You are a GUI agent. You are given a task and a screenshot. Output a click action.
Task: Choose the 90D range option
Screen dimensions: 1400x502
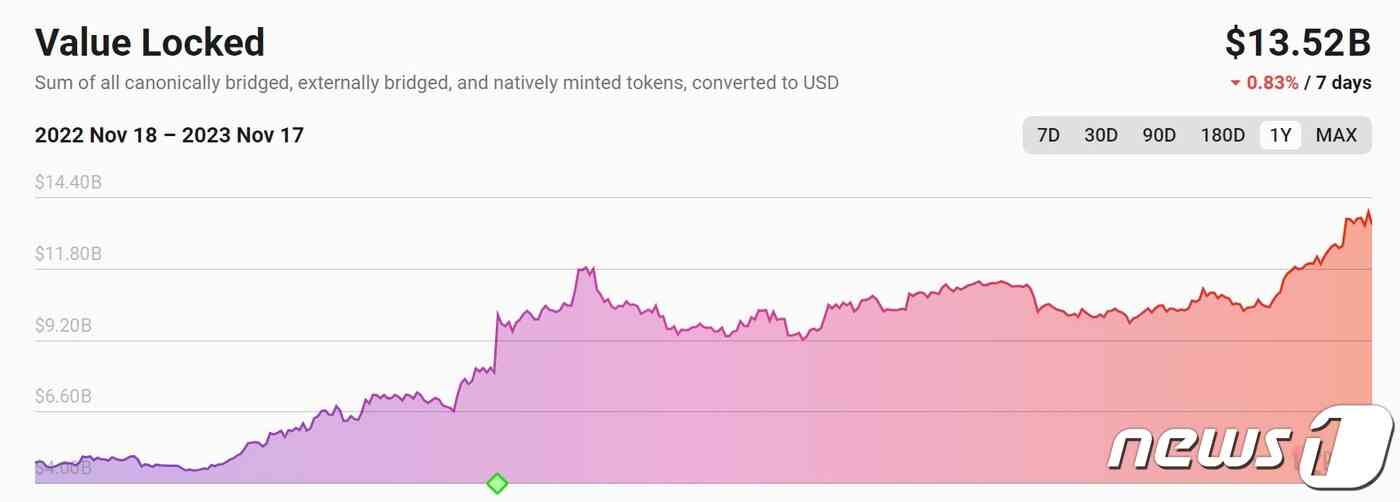(x=1159, y=135)
